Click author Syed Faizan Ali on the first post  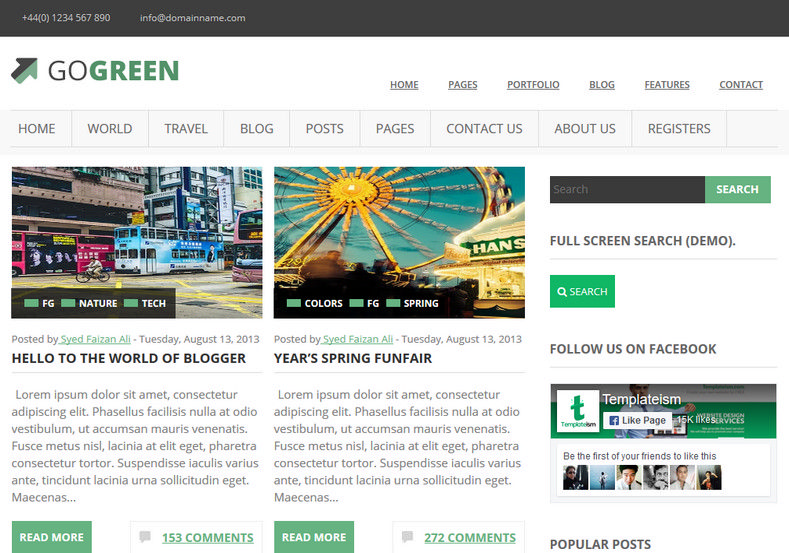(x=95, y=339)
